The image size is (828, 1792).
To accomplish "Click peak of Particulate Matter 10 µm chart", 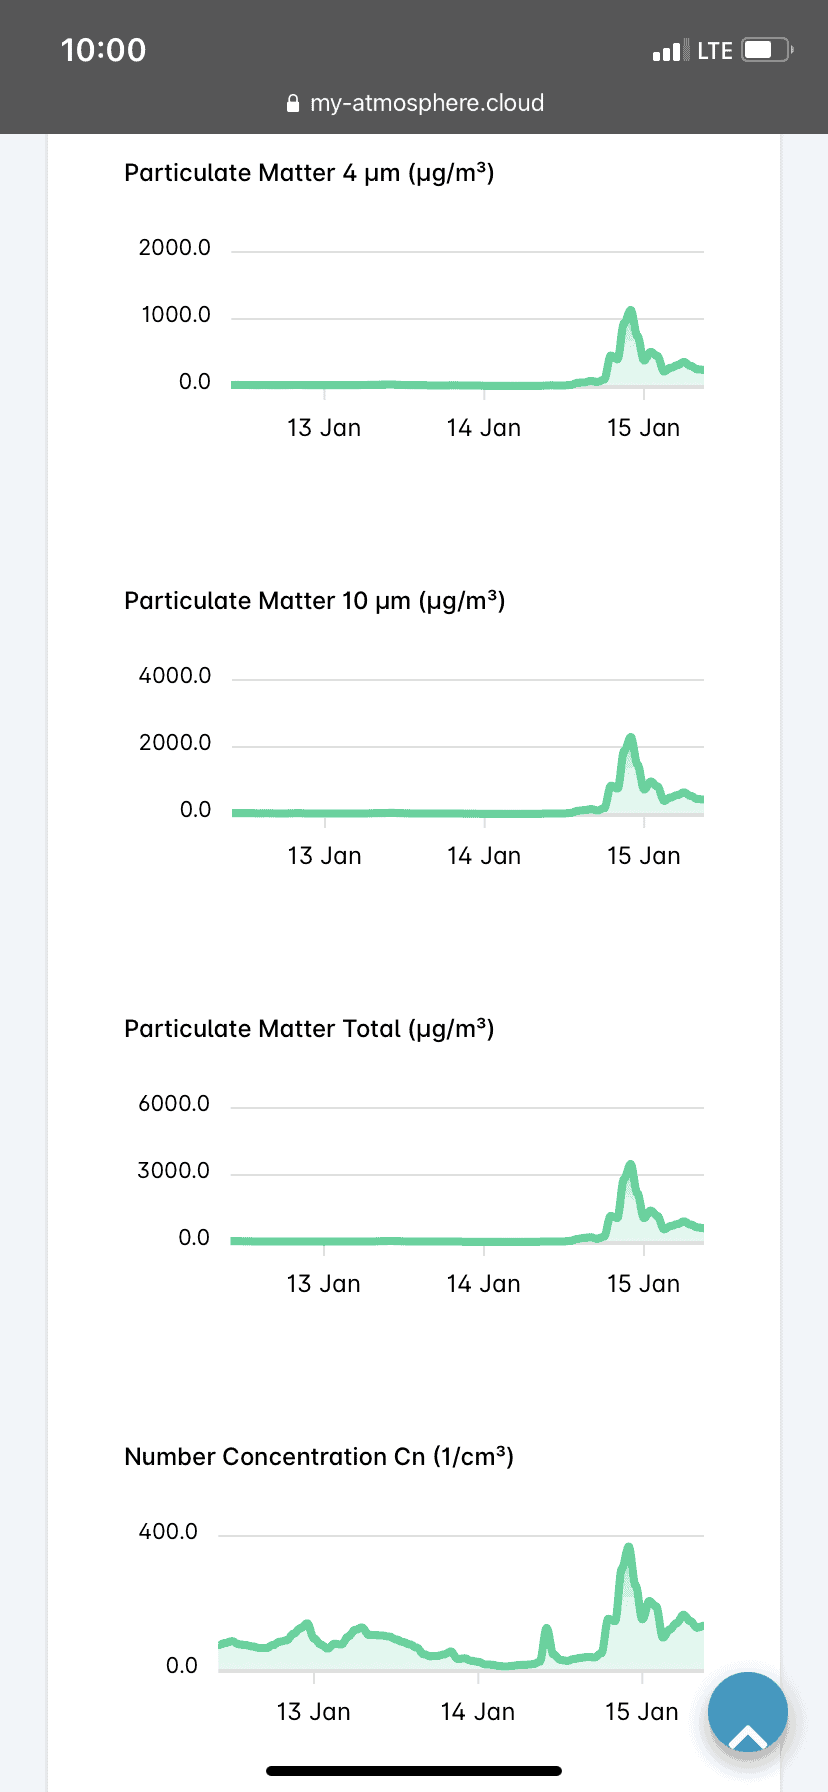I will coord(630,738).
